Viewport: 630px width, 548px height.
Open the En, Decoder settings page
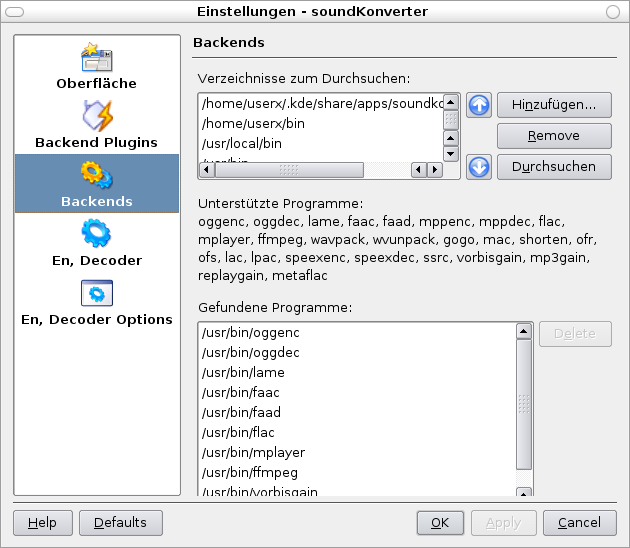pyautogui.click(x=97, y=243)
